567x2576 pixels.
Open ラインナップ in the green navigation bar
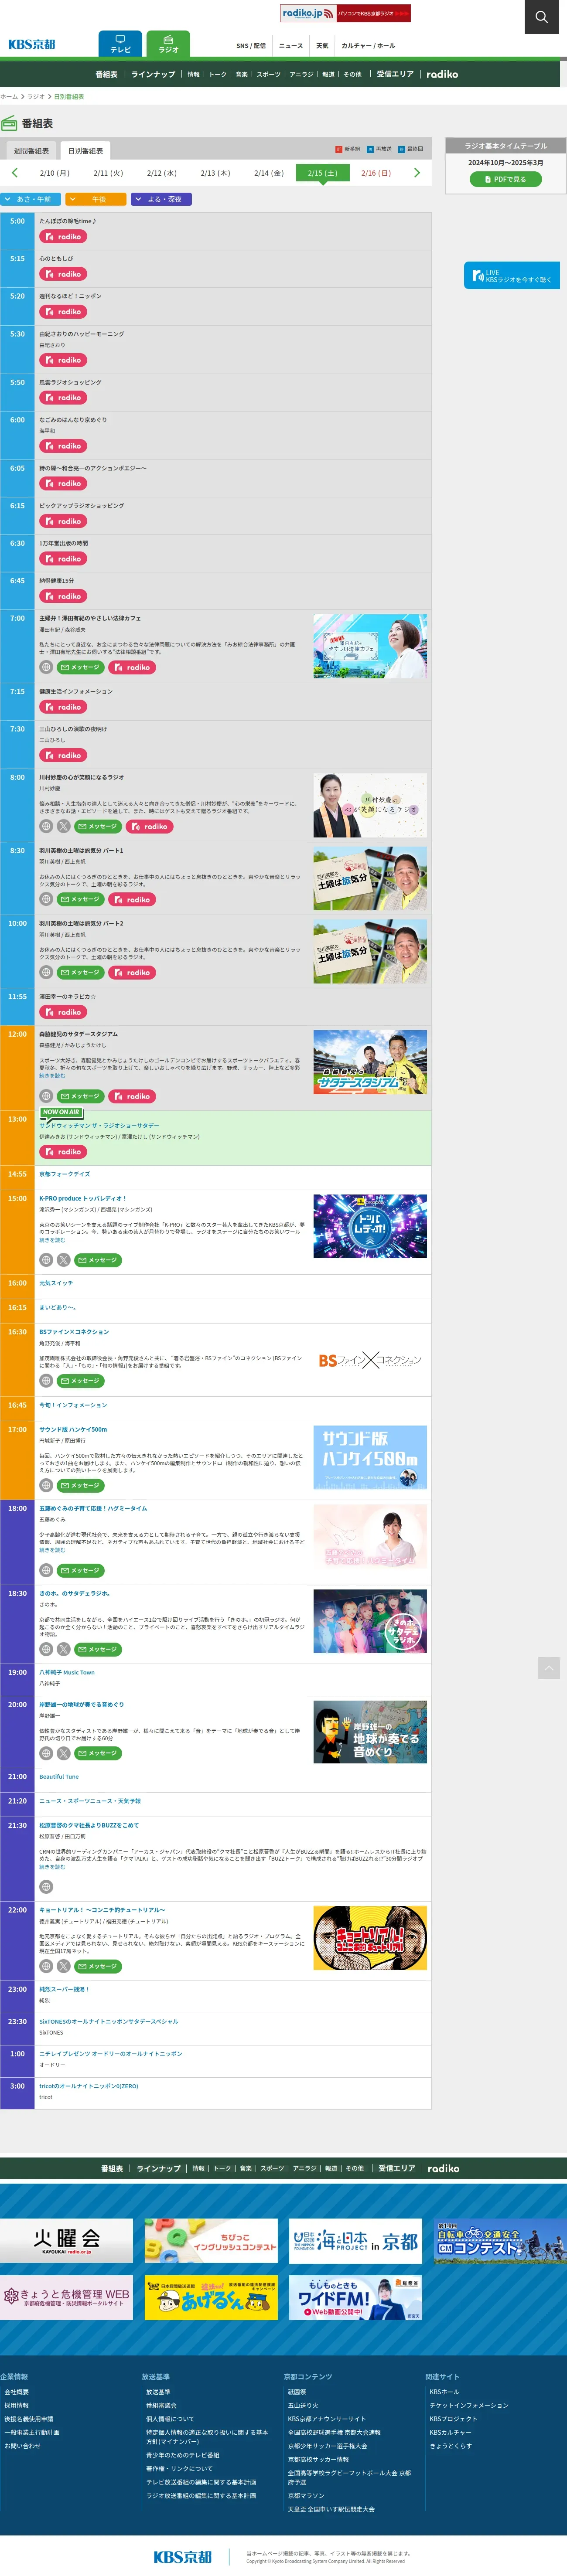click(x=153, y=74)
